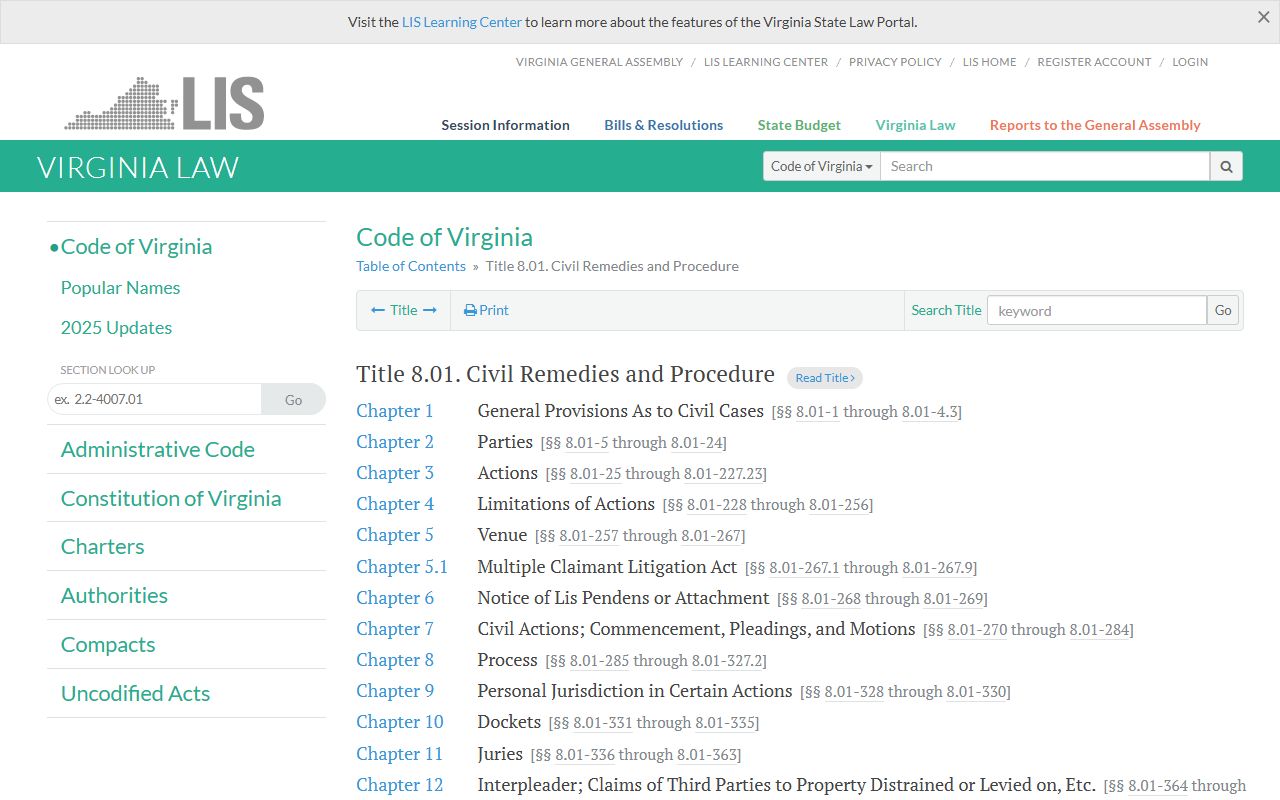The image size is (1280, 800).
Task: Open Bills & Resolutions menu
Action: pyautogui.click(x=663, y=125)
